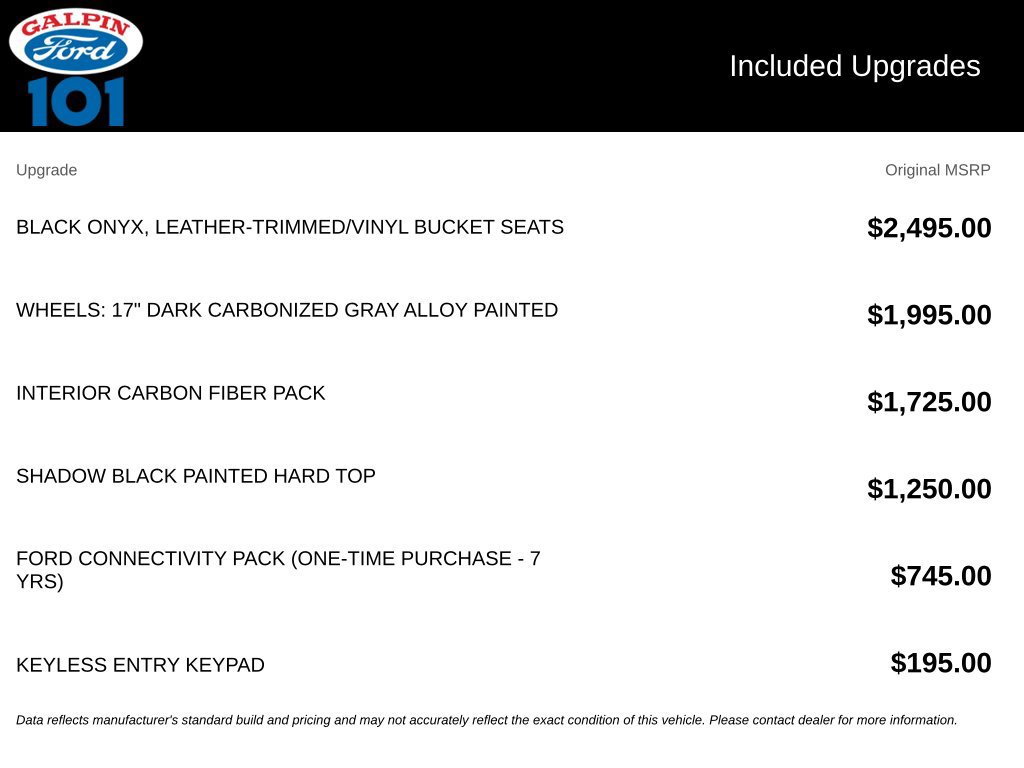
Task: Click the $1,250.00 price
Action: pyautogui.click(x=929, y=488)
